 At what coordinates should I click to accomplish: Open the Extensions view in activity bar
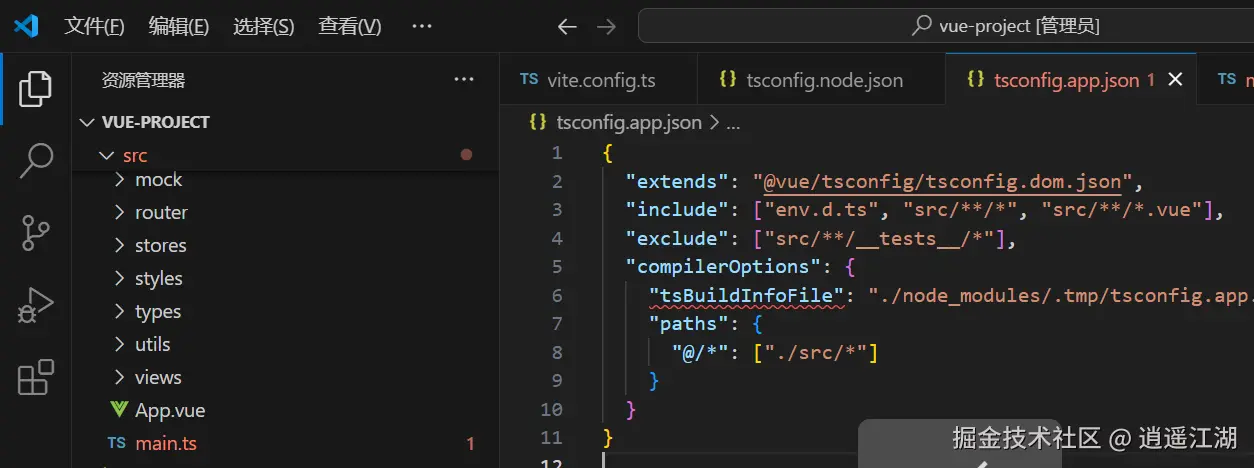click(36, 378)
